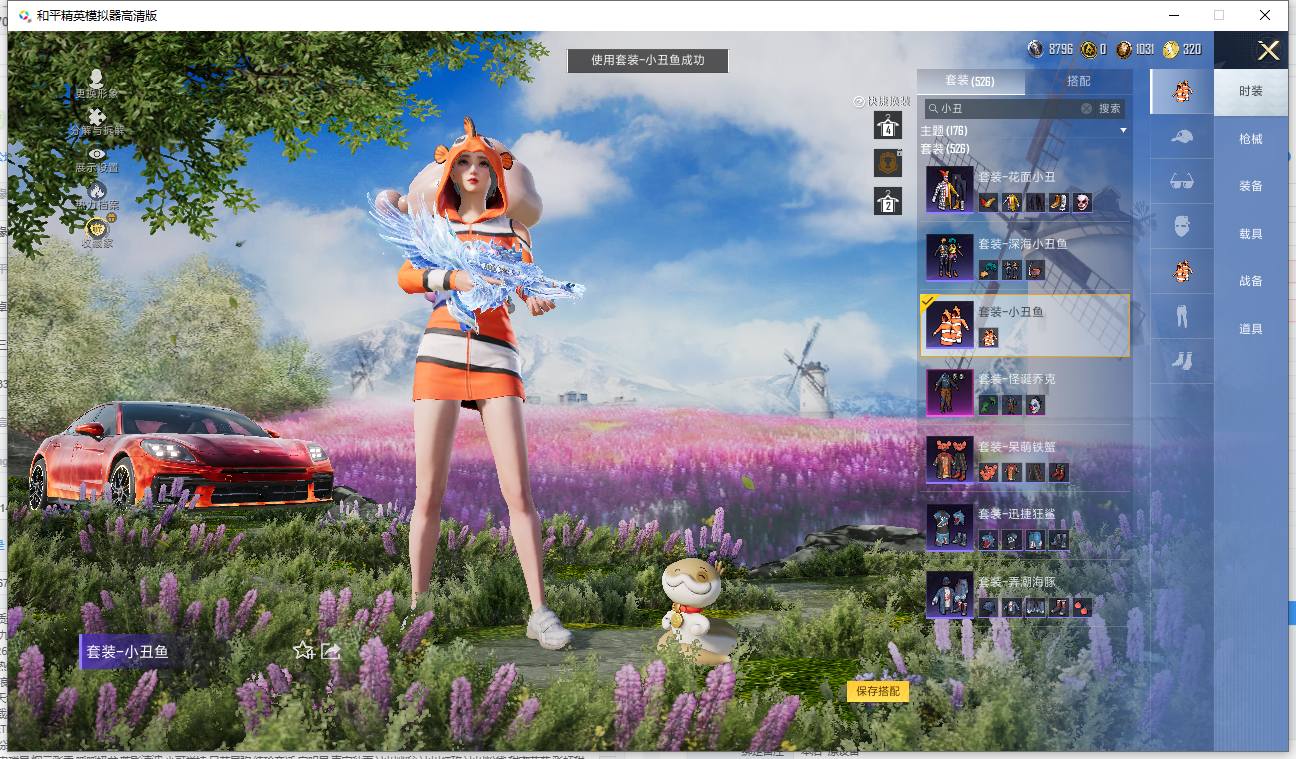Viewport: 1296px width, 759px height.
Task: Open the 时装 menu tab
Action: [x=1251, y=91]
